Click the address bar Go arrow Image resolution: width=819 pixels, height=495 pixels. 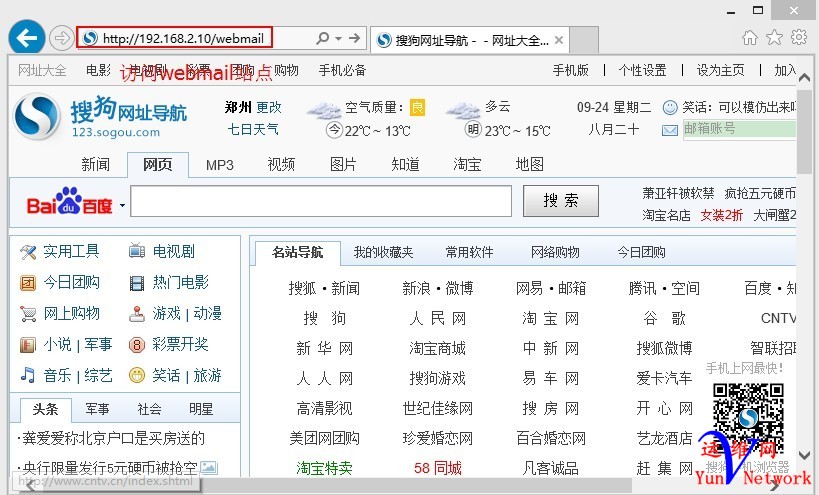pos(355,38)
